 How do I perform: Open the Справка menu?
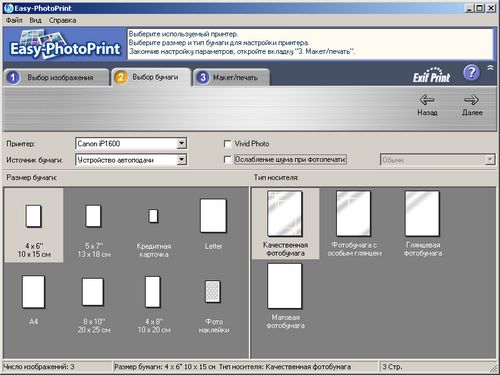pos(62,20)
